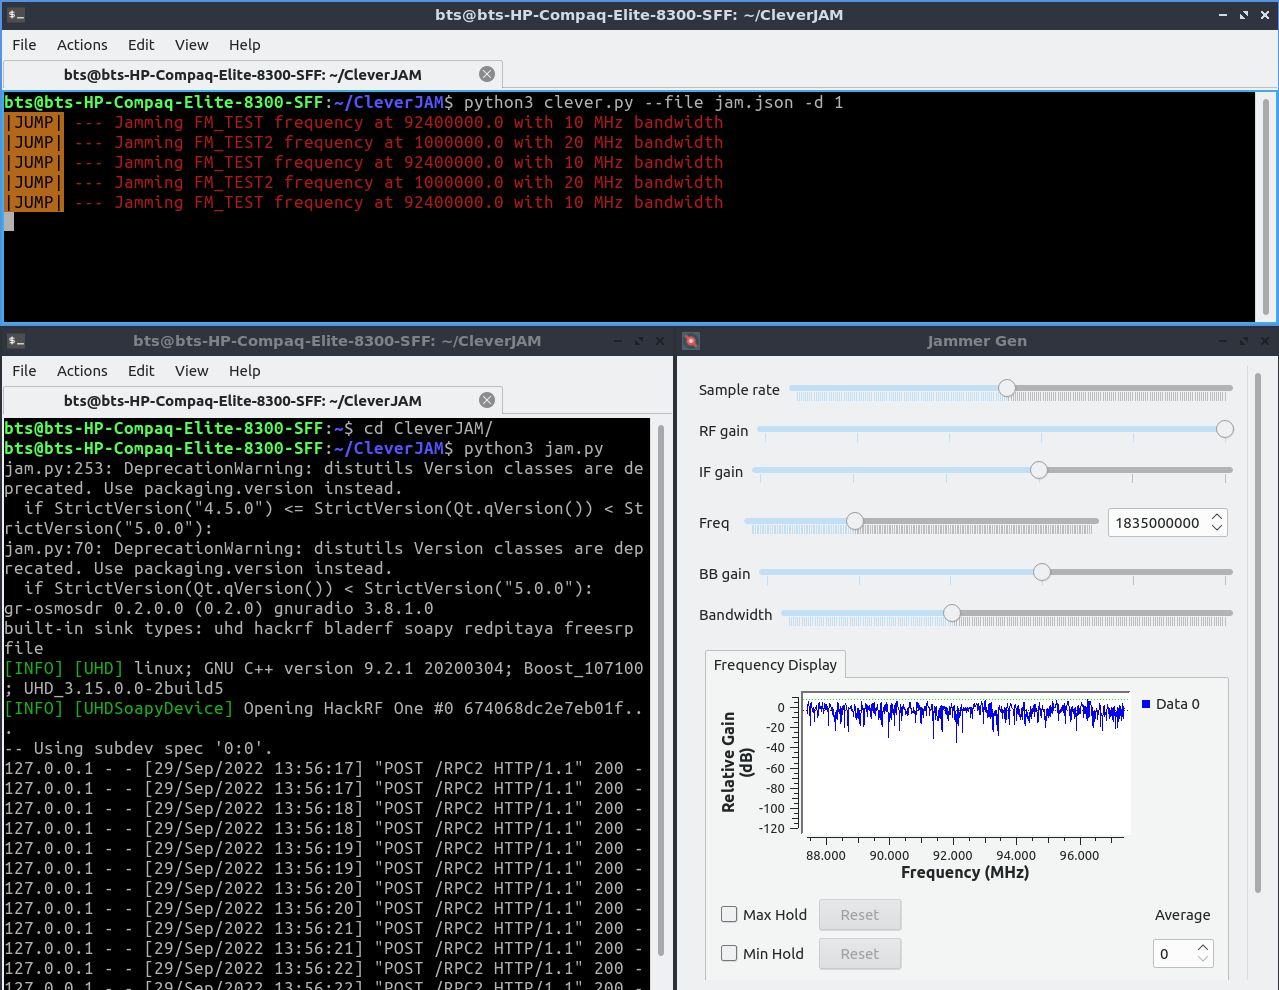Click the Reset button beside Min Hold
This screenshot has height=990, width=1279.
click(859, 954)
